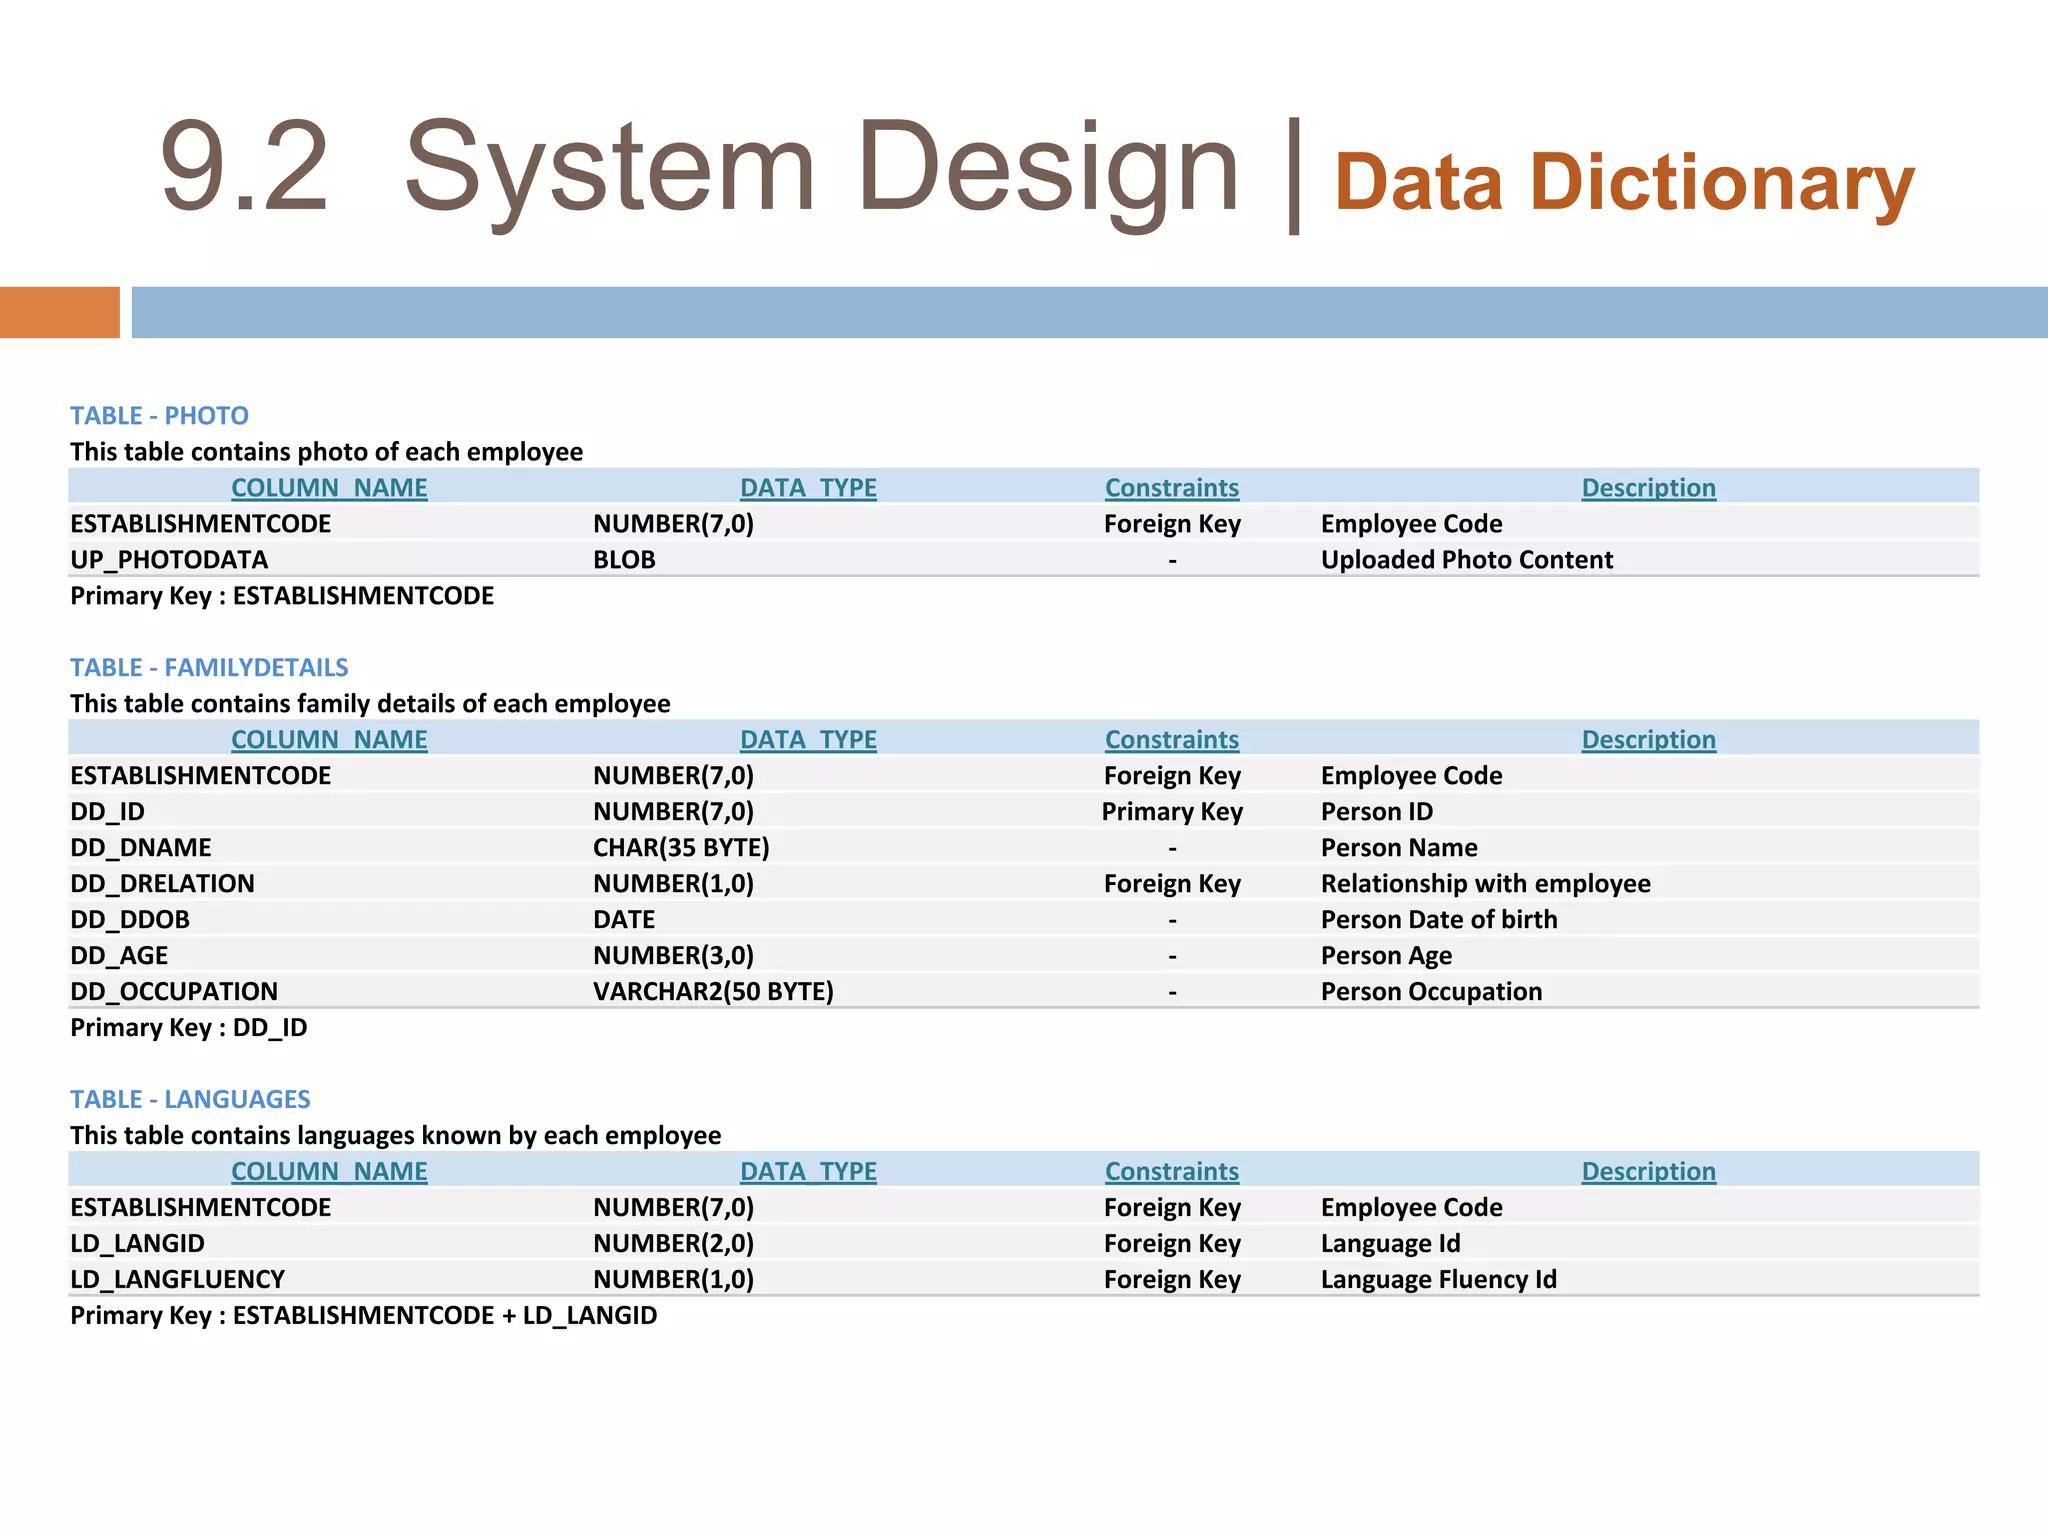
Task: Select the 'Person Name' description cell
Action: [1399, 848]
